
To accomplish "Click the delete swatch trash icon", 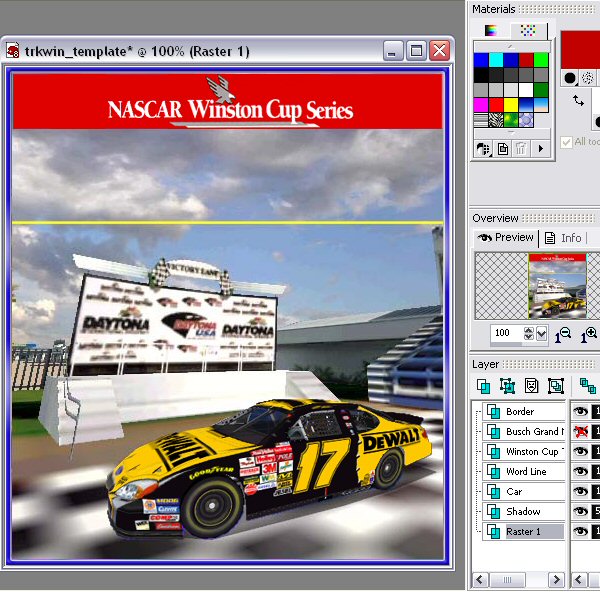I will (520, 148).
